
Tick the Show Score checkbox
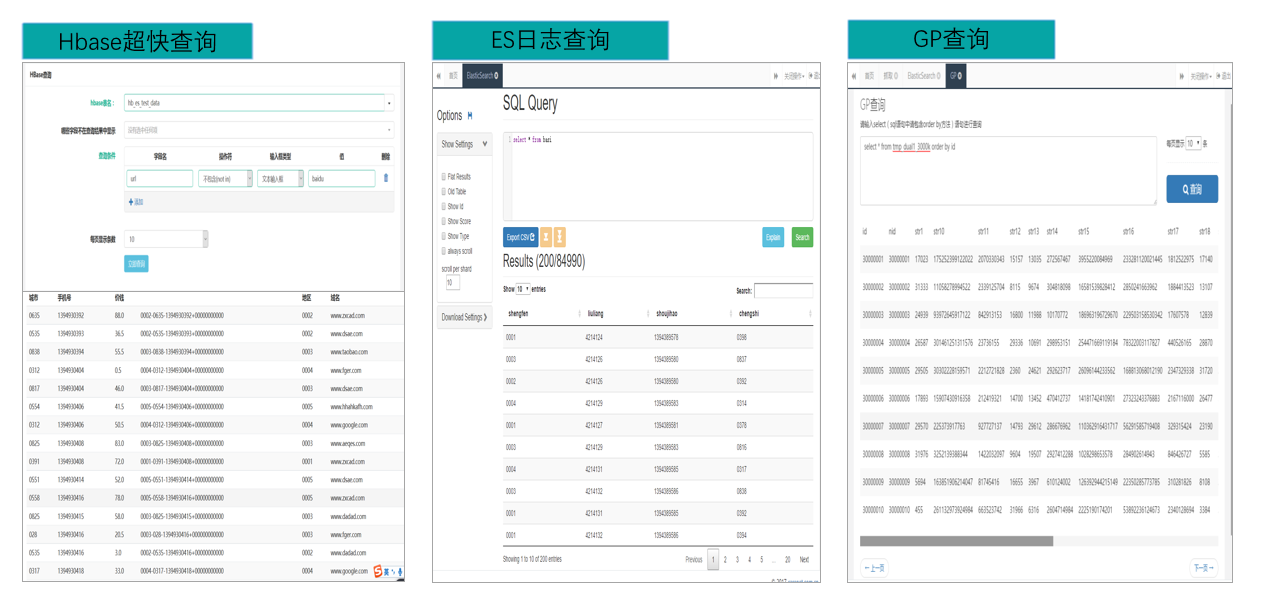(x=443, y=221)
